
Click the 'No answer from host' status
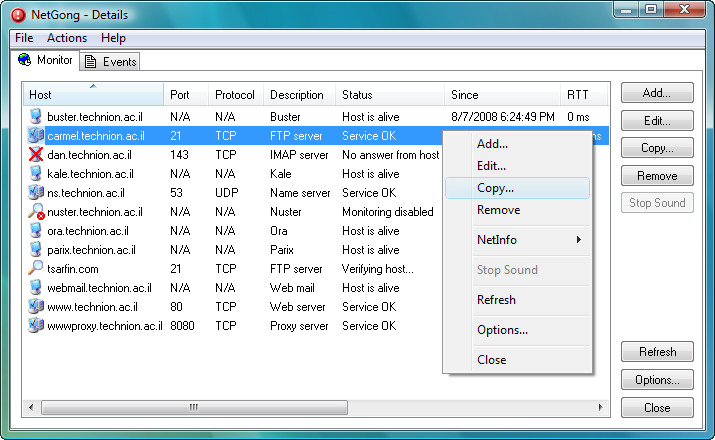coord(390,155)
